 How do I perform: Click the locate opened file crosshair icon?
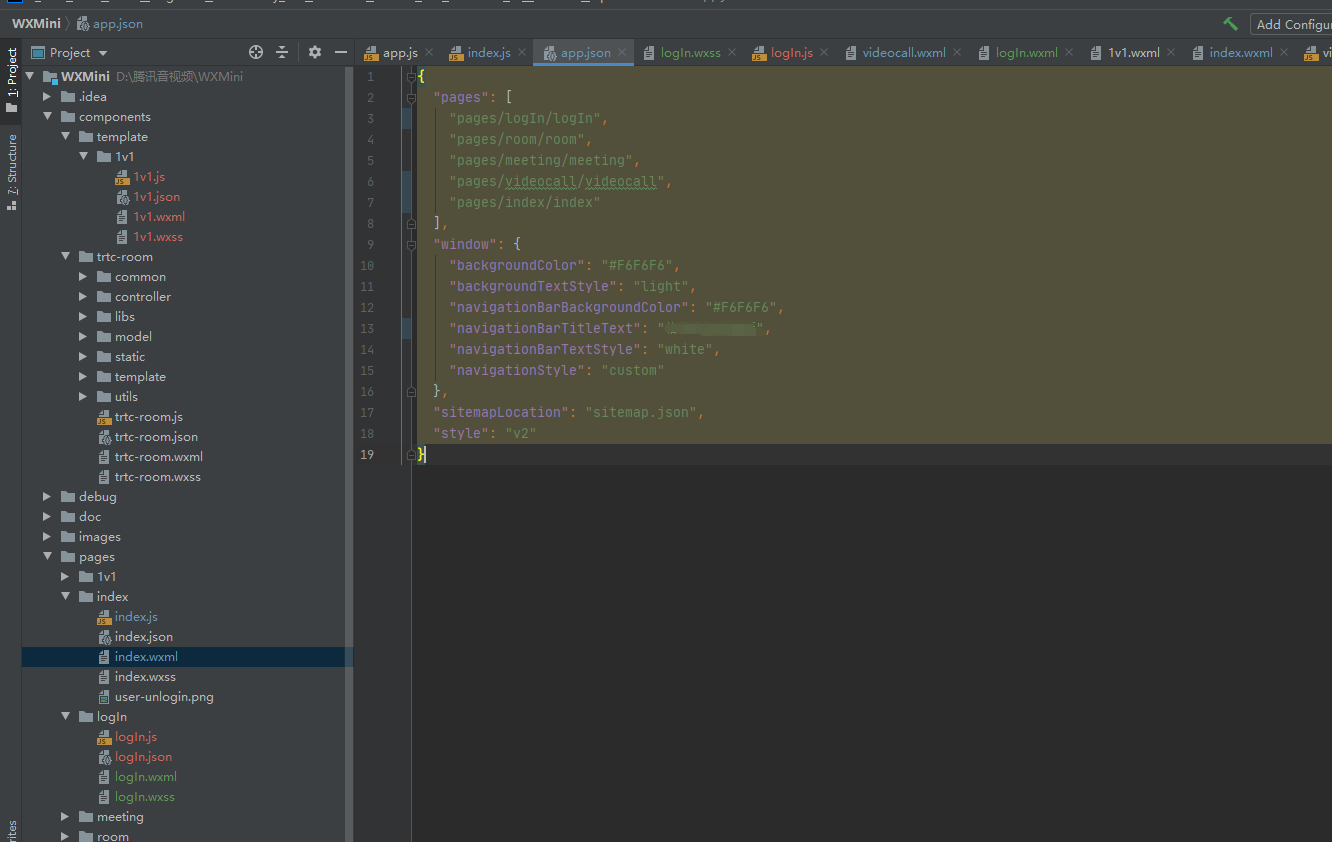click(256, 52)
